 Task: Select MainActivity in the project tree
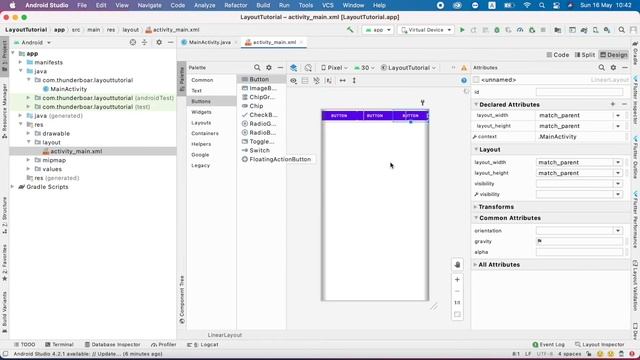(x=64, y=89)
